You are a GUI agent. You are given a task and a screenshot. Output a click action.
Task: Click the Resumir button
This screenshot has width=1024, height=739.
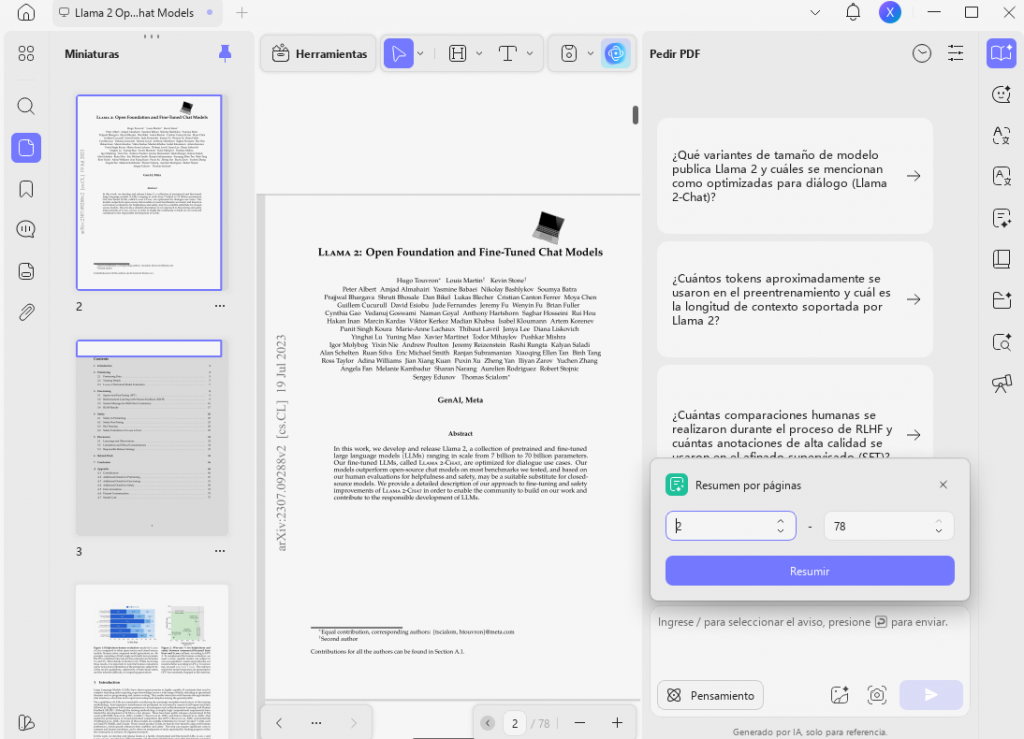[810, 571]
